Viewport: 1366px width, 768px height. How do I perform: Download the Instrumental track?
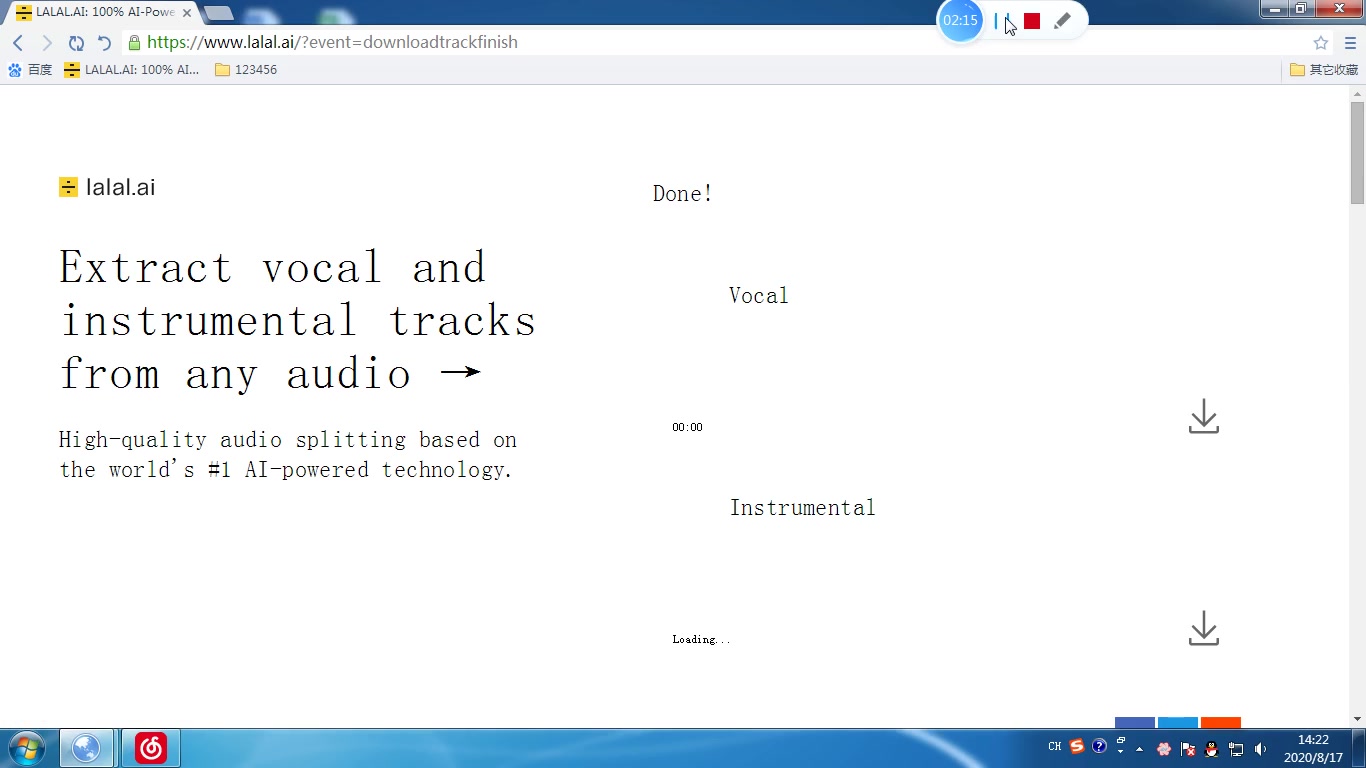[x=1204, y=628]
